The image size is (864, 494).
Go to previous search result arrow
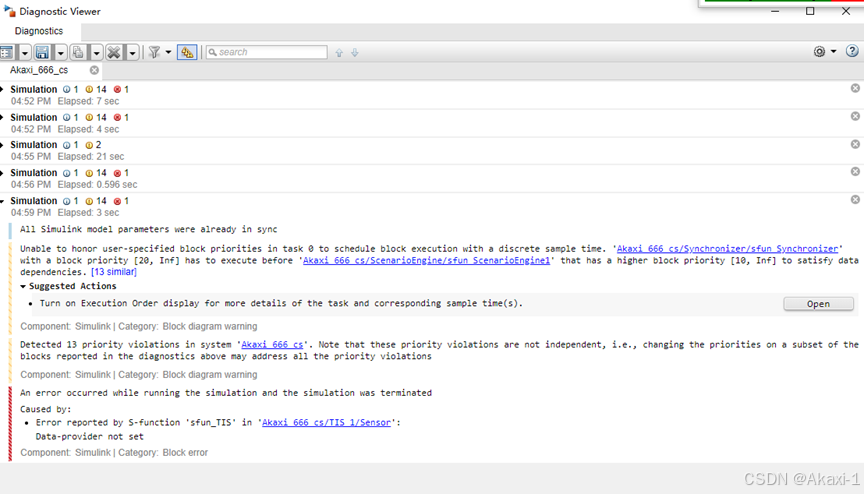pyautogui.click(x=339, y=53)
